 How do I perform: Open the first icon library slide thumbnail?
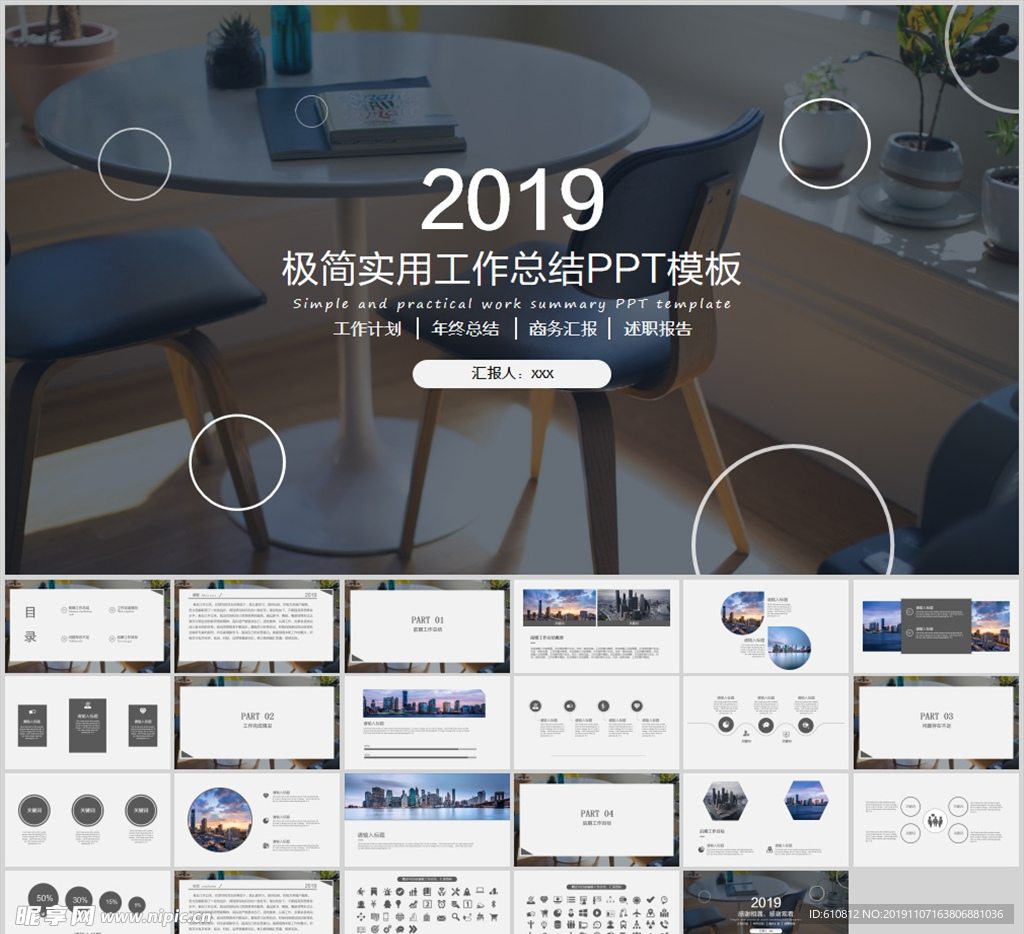[x=427, y=902]
